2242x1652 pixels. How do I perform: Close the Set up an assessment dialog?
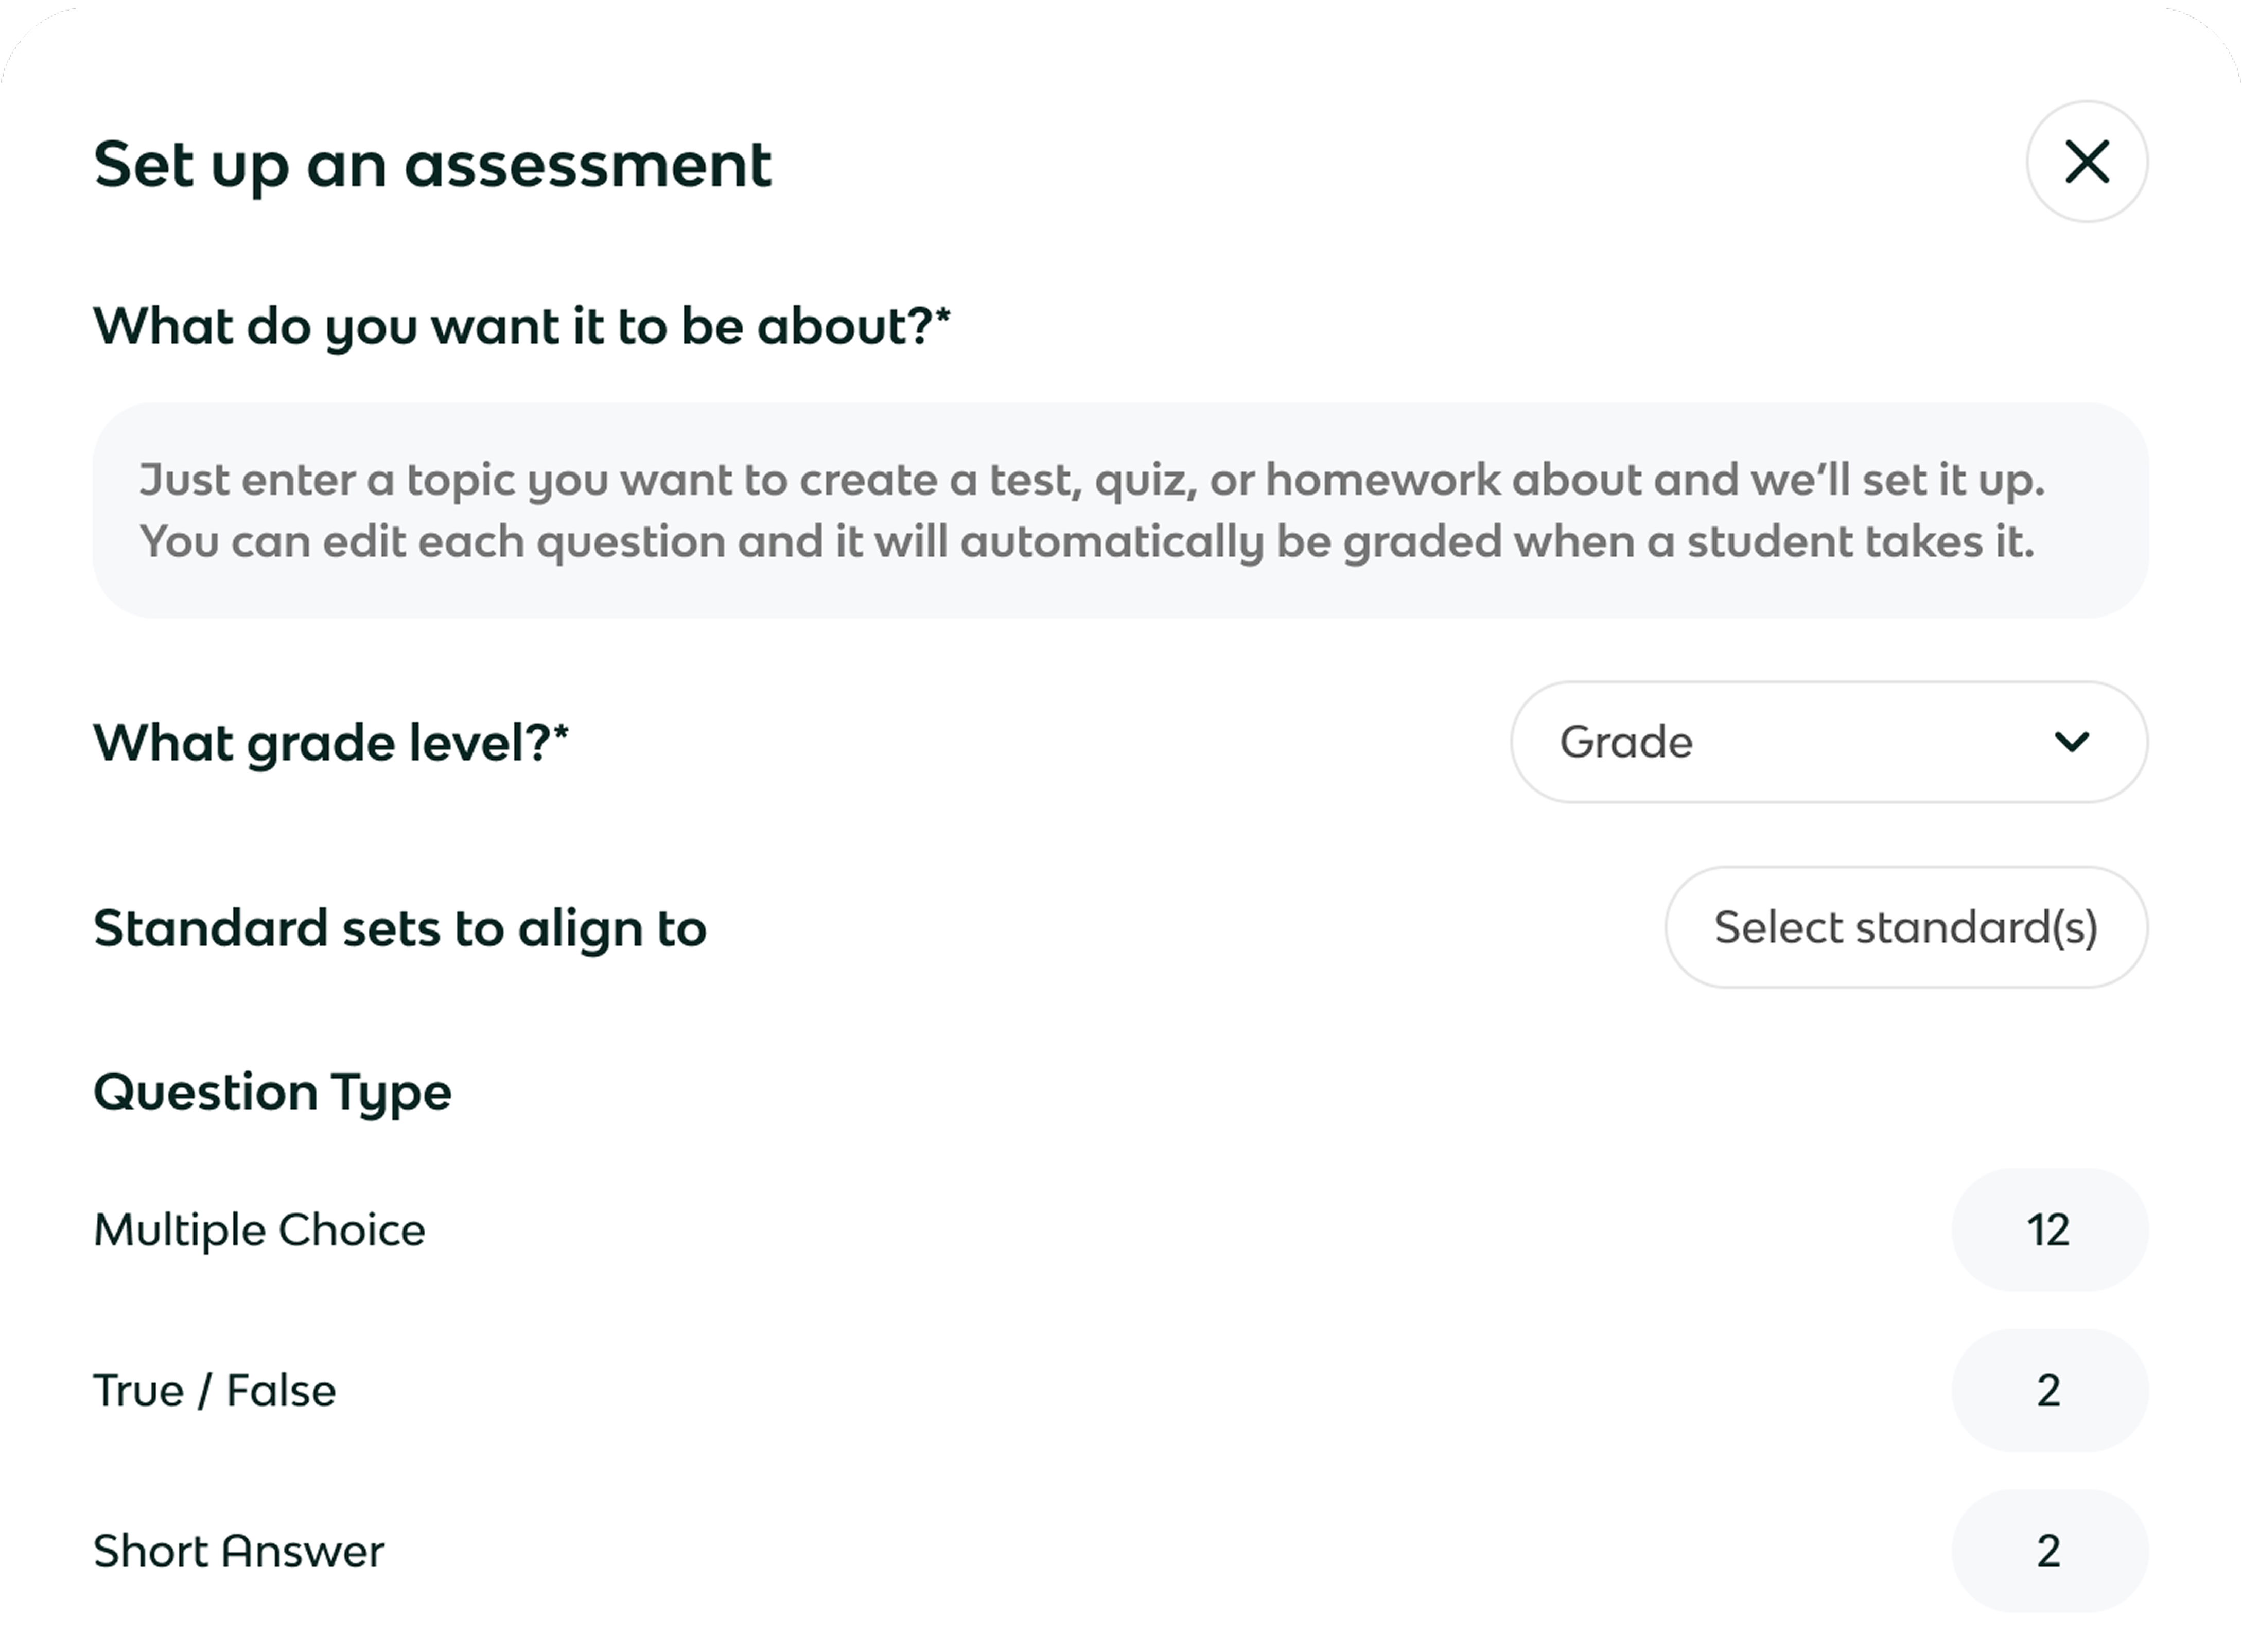click(x=2086, y=162)
